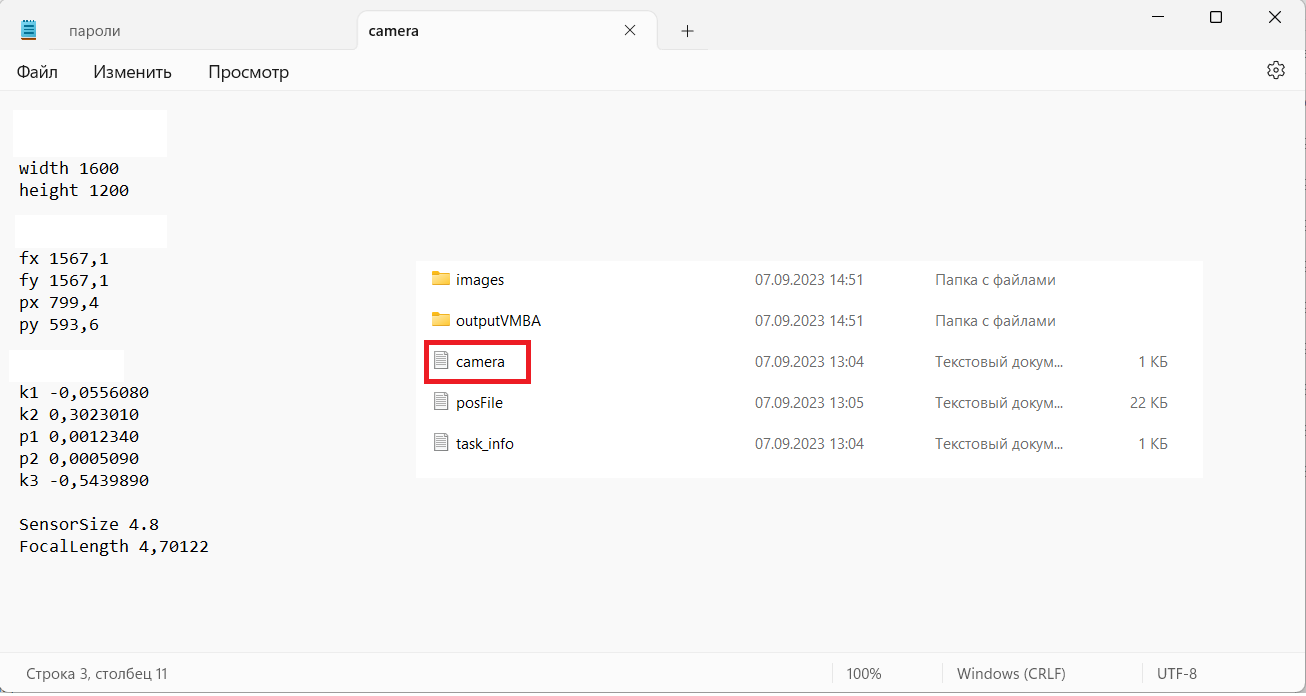This screenshot has height=696, width=1306.
Task: Click the UTF-8 encoding indicator
Action: pos(1177,674)
